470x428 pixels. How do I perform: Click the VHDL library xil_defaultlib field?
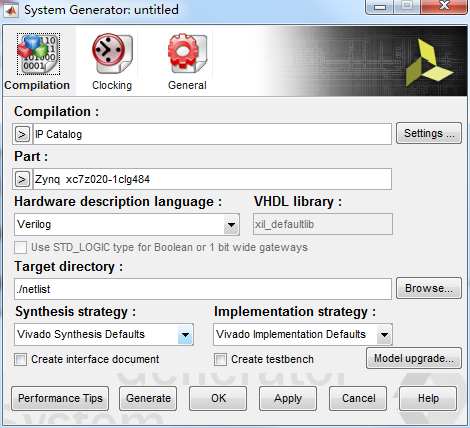[x=323, y=224]
